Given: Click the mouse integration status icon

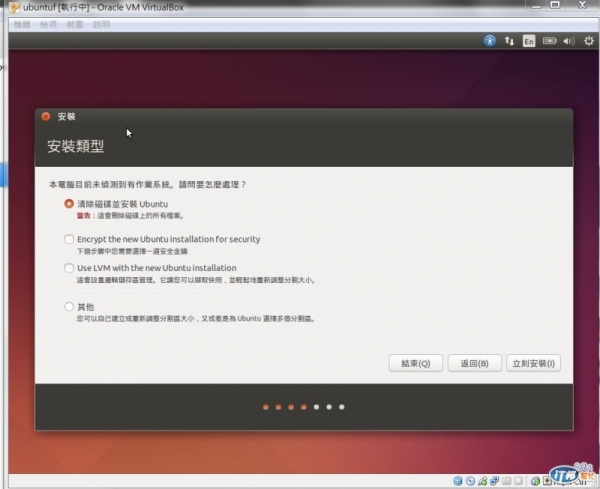Looking at the screenshot, I should tap(535, 481).
